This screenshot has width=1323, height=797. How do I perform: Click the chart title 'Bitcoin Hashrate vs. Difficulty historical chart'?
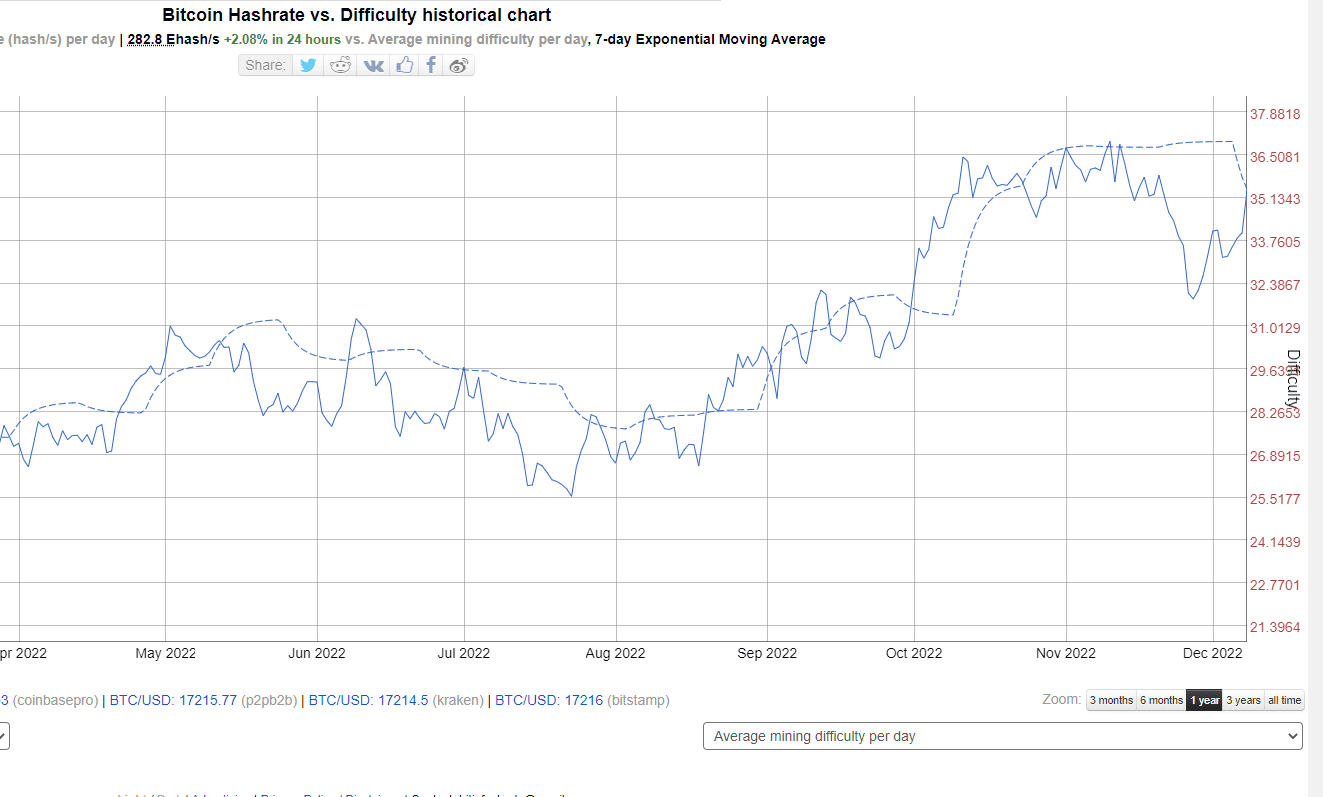tap(357, 15)
